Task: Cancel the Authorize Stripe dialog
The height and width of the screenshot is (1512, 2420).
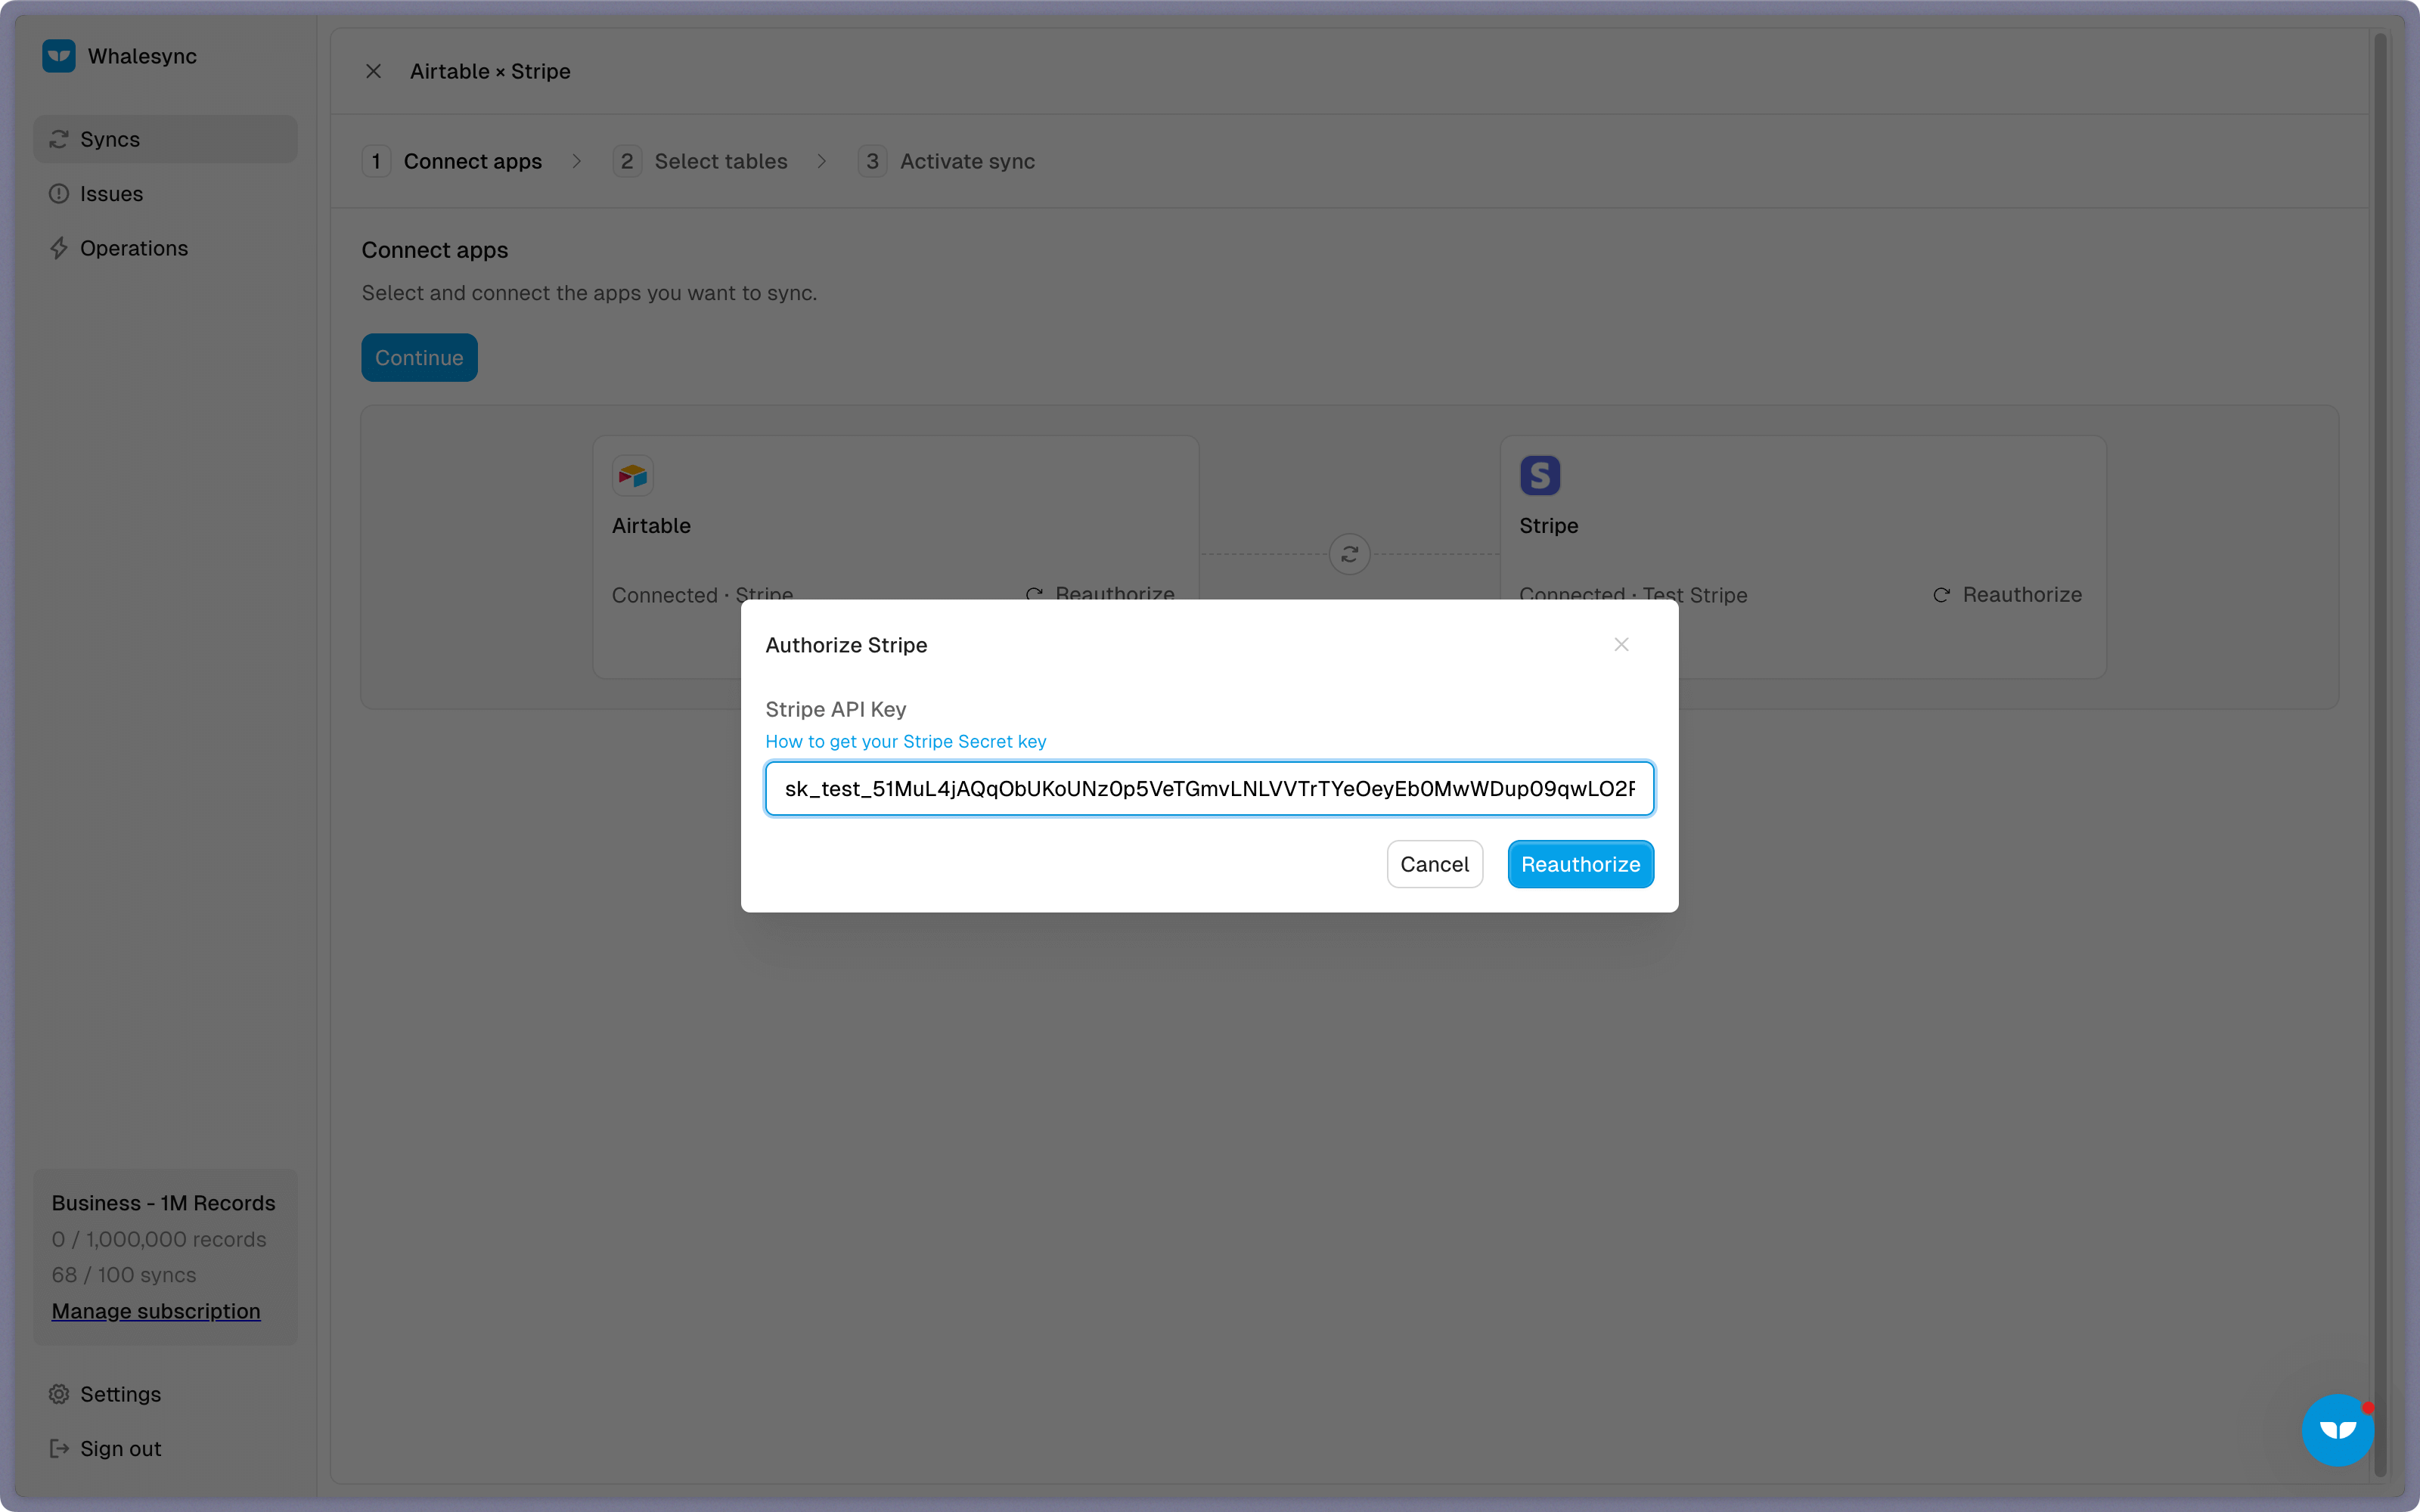Action: point(1434,864)
